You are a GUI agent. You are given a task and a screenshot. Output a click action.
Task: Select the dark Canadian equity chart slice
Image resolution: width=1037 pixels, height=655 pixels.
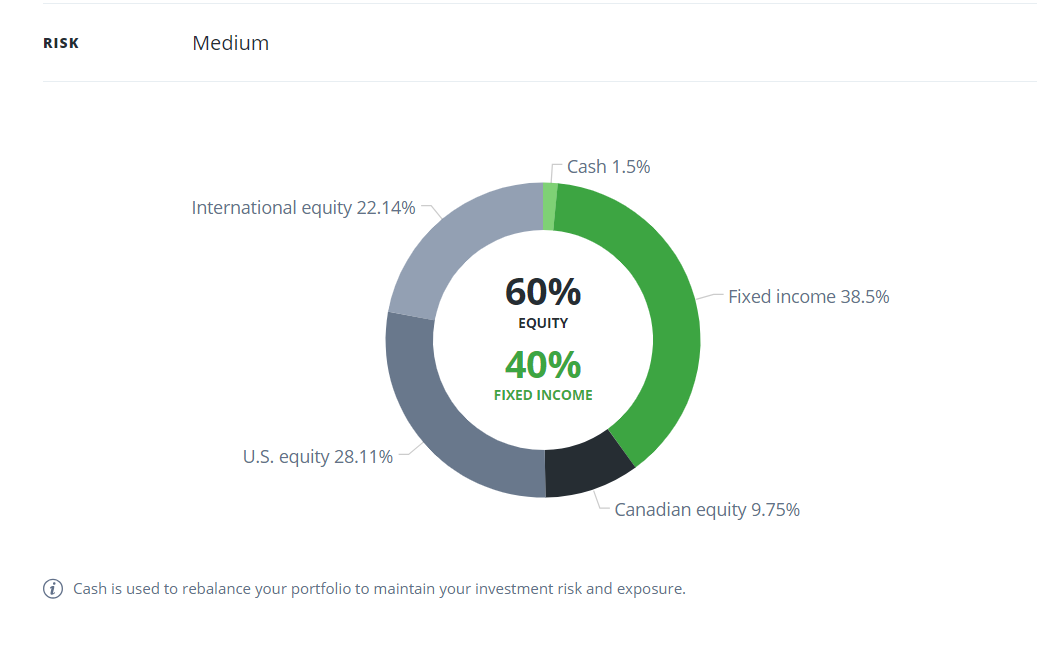(587, 467)
